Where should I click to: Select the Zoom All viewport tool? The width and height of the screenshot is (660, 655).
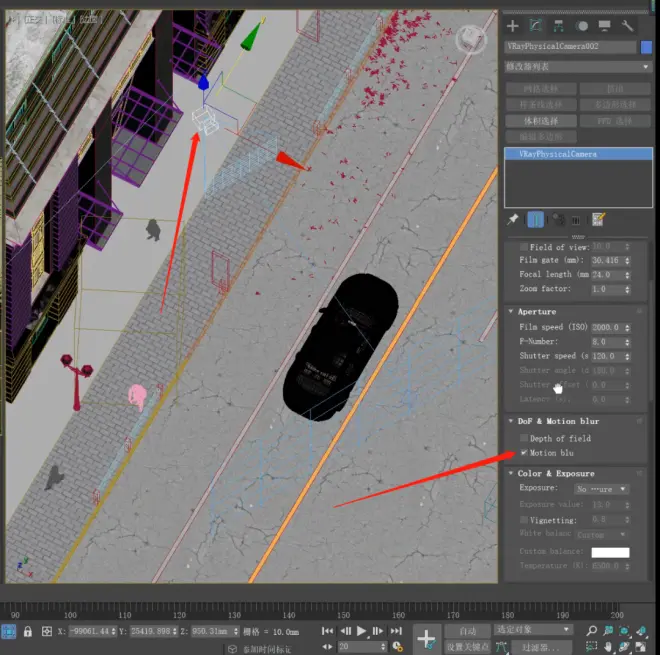coord(608,631)
